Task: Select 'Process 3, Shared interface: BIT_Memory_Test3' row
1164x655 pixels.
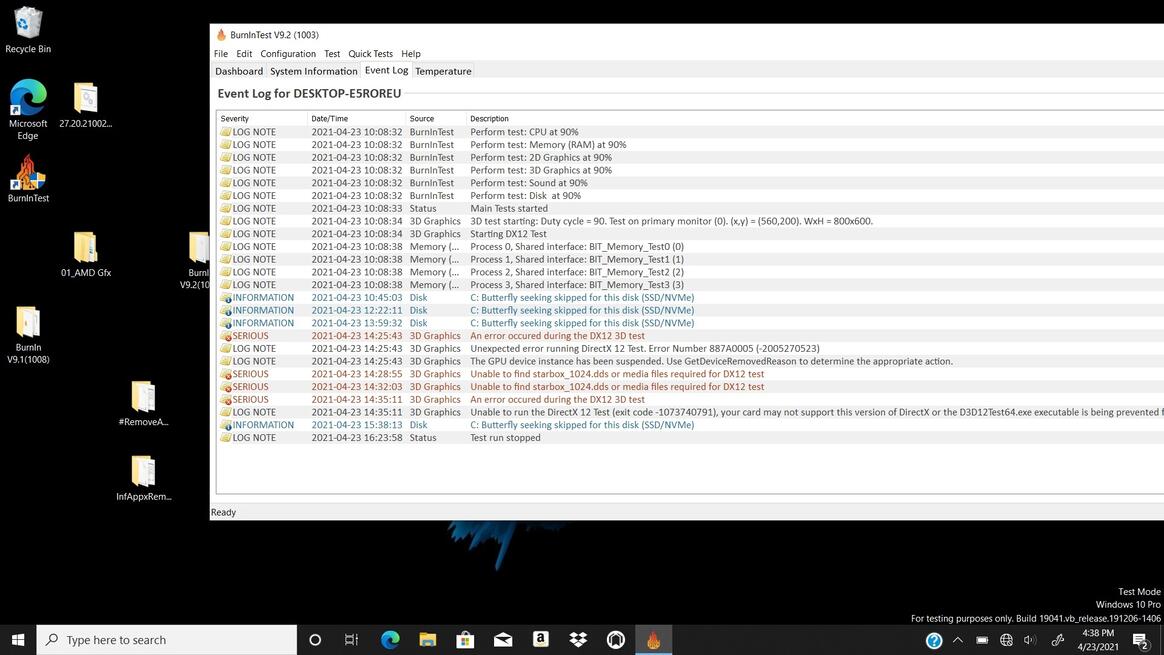Action: (690, 285)
